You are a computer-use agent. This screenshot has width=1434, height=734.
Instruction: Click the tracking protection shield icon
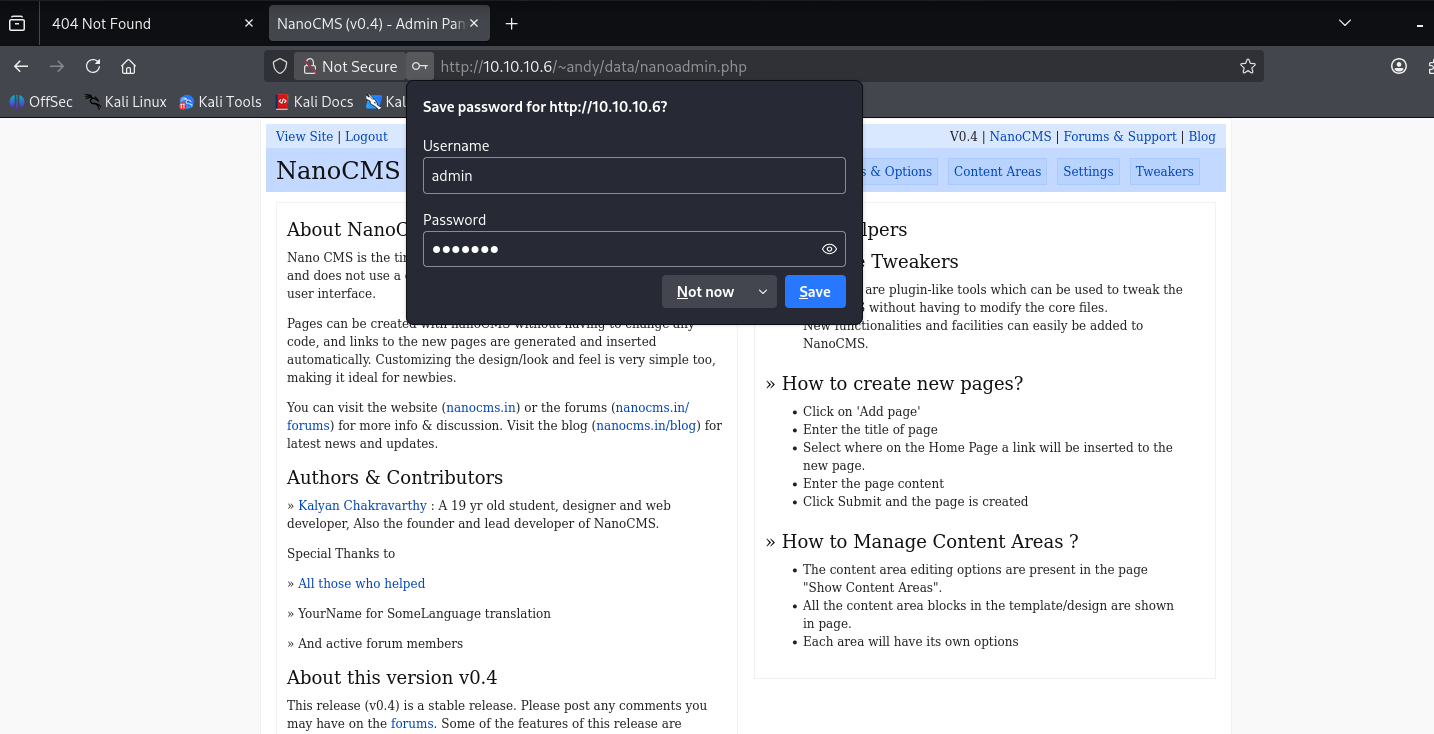280,66
